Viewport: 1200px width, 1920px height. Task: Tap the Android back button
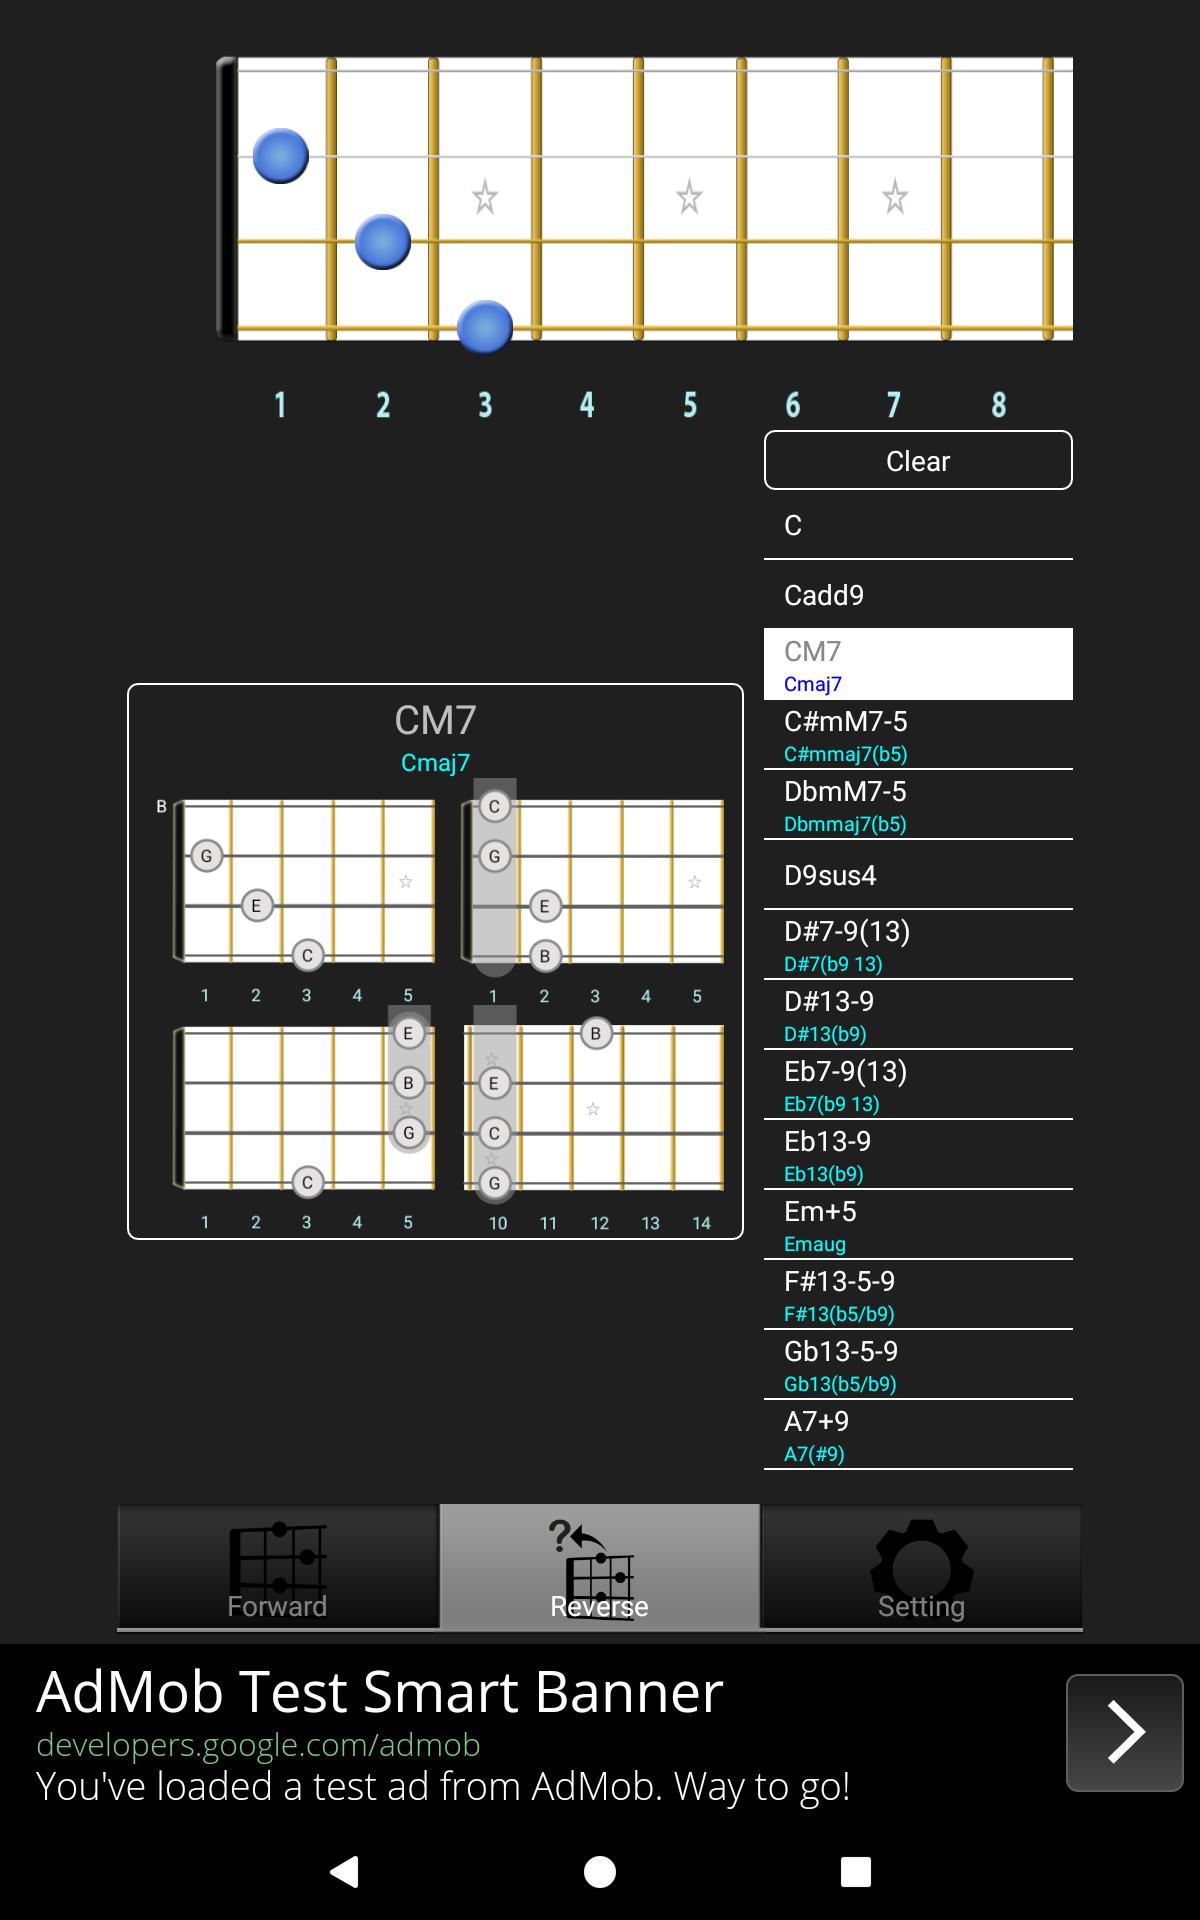pyautogui.click(x=344, y=1871)
